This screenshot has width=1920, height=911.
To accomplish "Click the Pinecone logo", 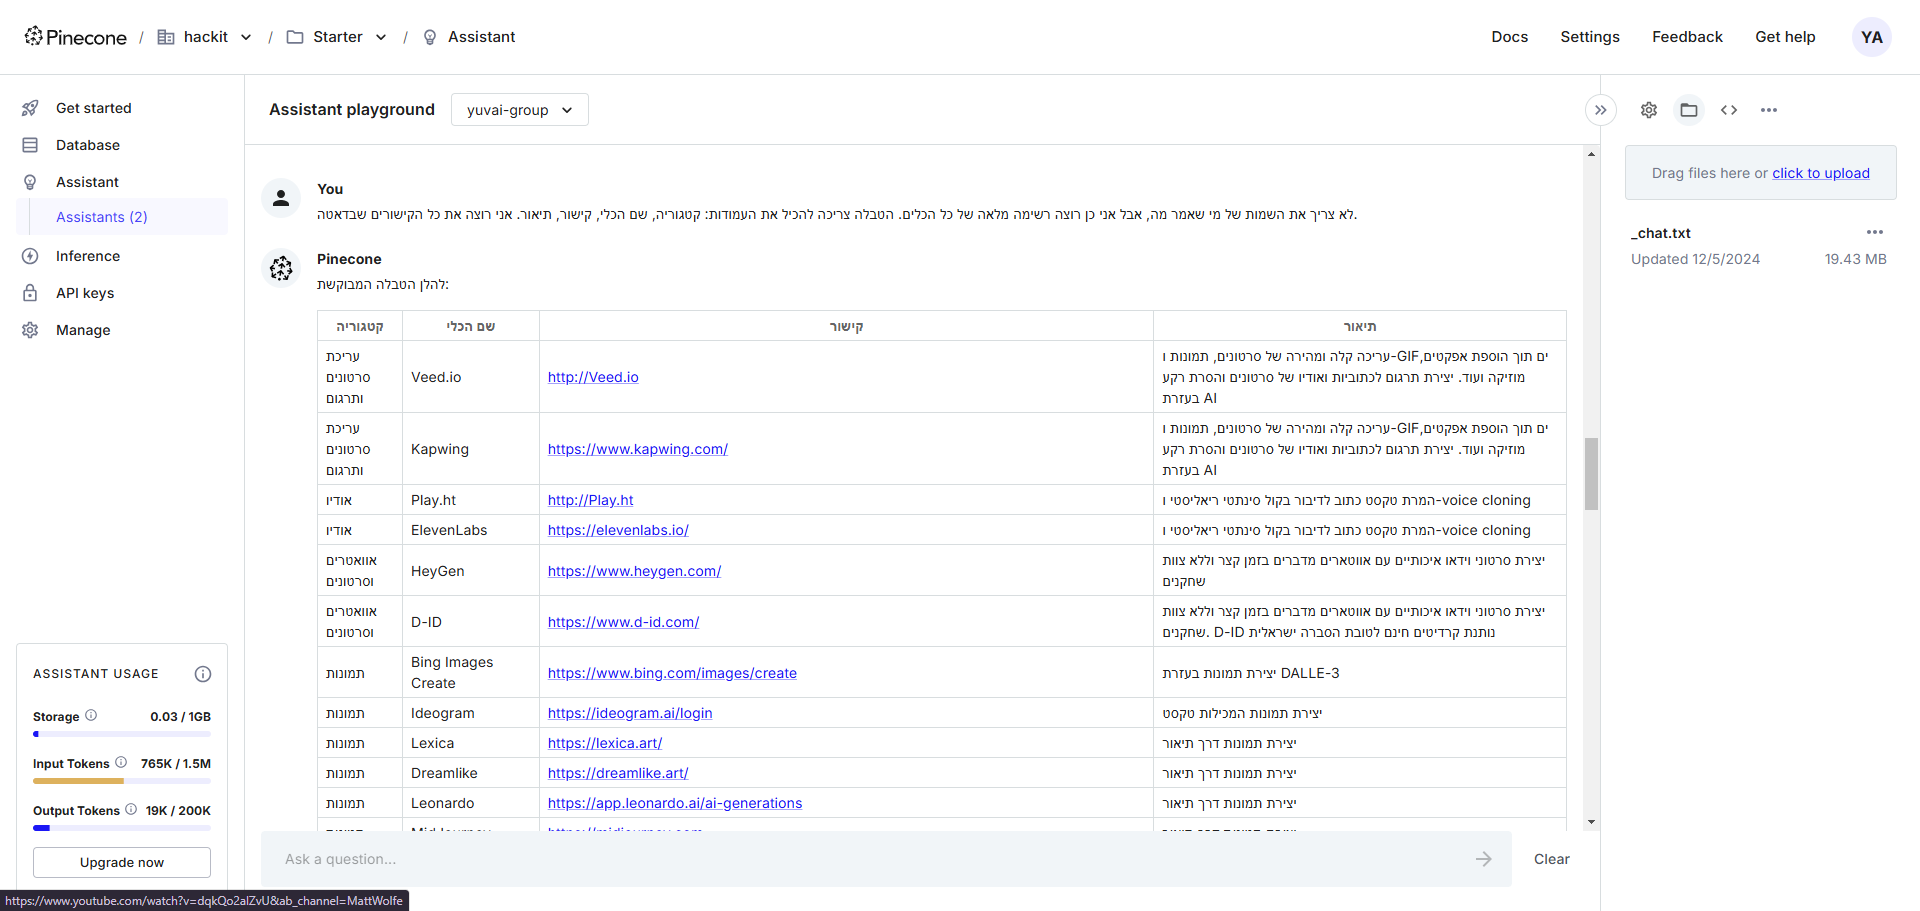I will coord(76,37).
